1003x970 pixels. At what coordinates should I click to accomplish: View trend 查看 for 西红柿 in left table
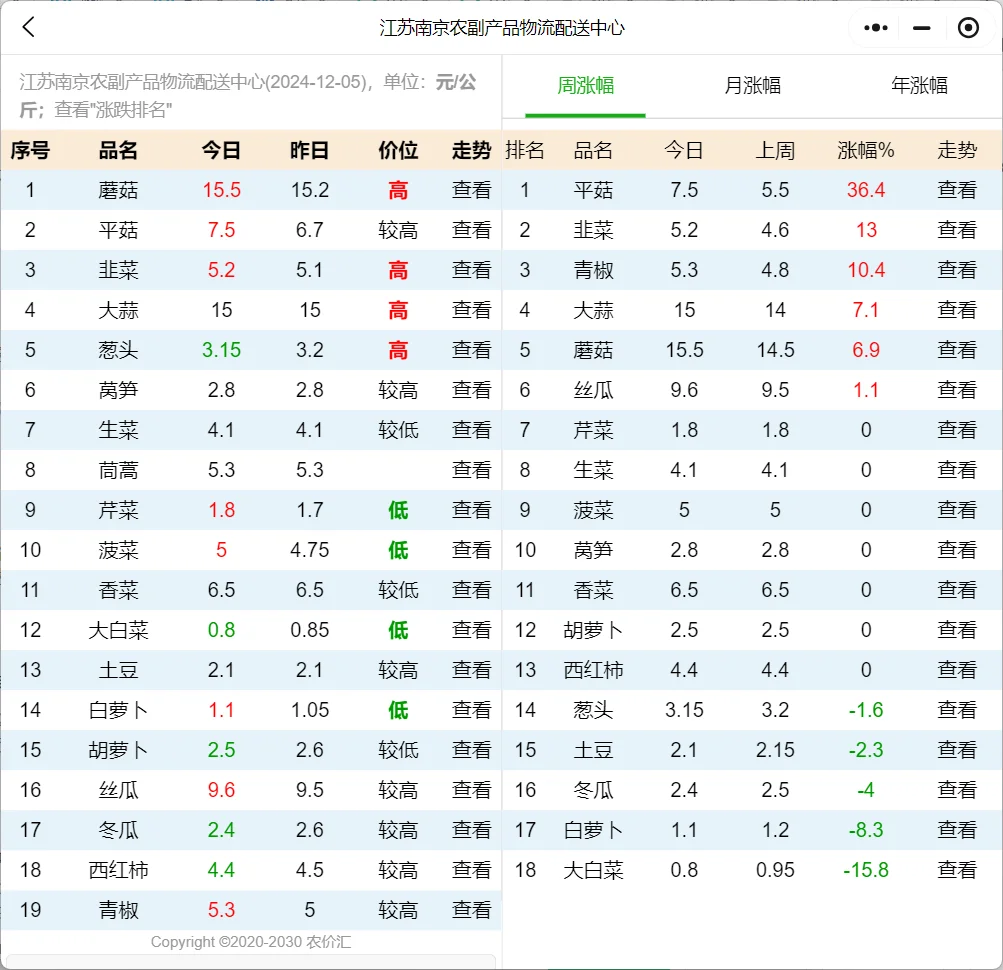[471, 870]
